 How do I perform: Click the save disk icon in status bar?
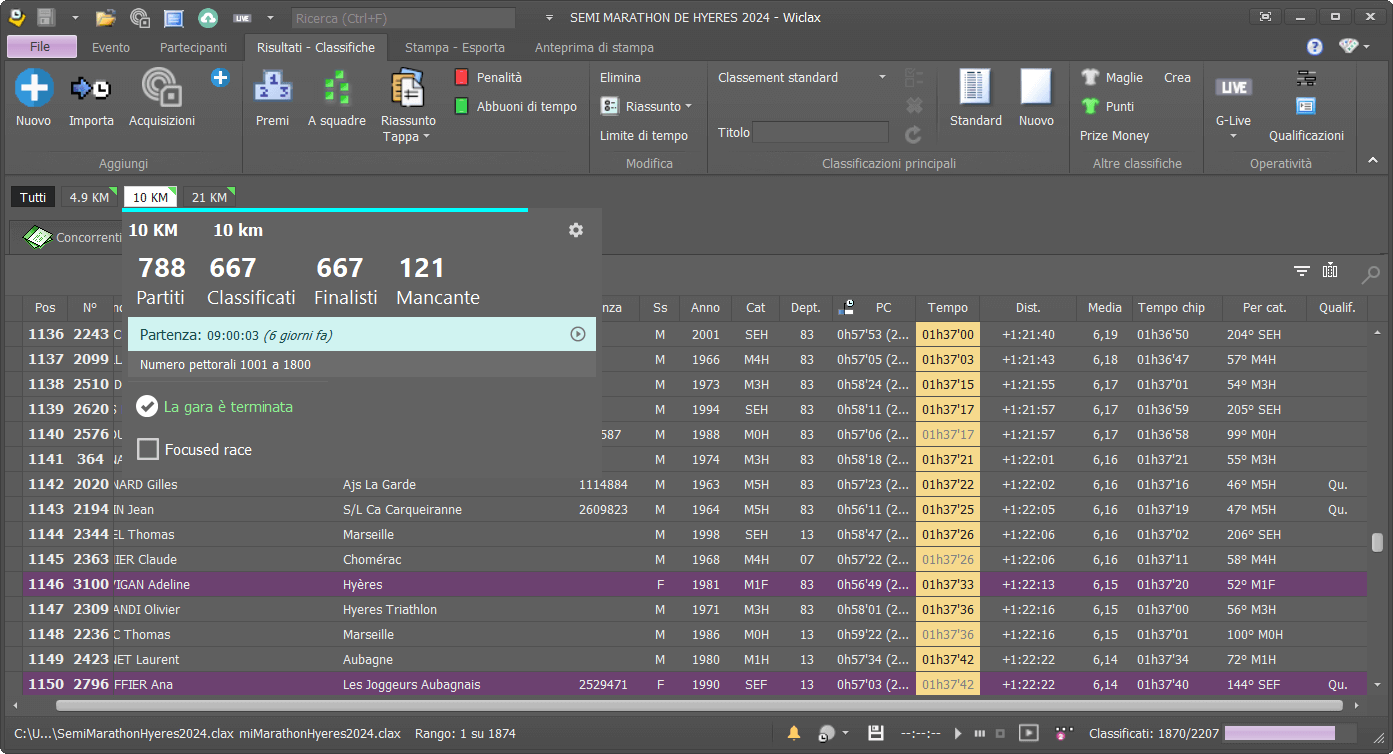coord(875,733)
